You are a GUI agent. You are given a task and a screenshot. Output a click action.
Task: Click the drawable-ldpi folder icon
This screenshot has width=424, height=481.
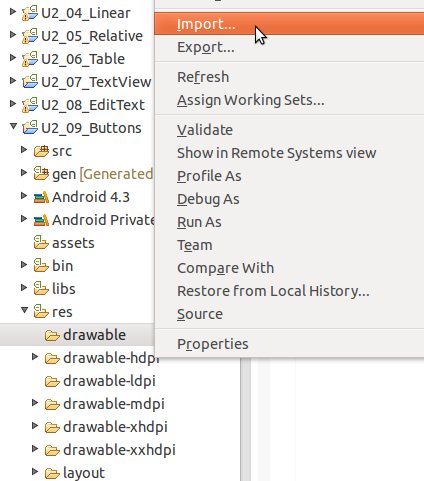click(x=52, y=381)
